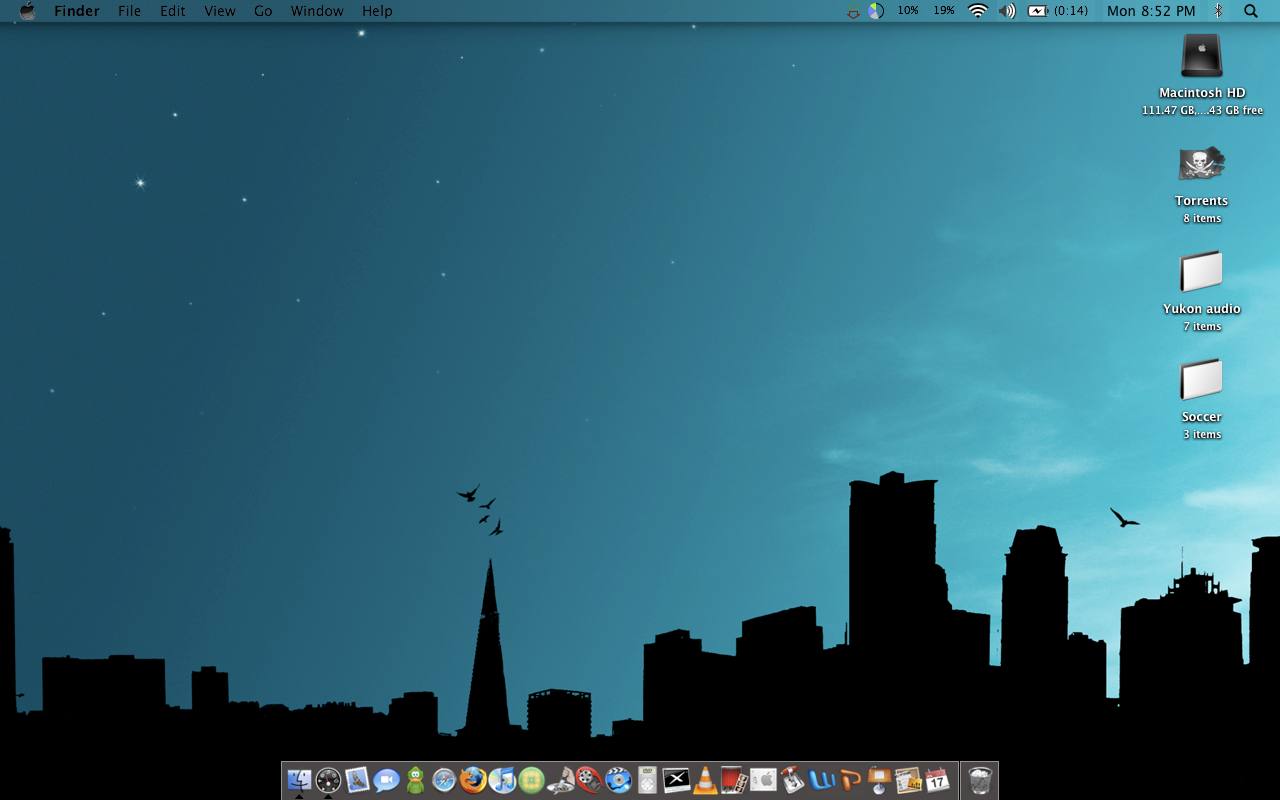The image size is (1280, 800).
Task: Open the pie chart activity monitor menu
Action: [x=876, y=11]
